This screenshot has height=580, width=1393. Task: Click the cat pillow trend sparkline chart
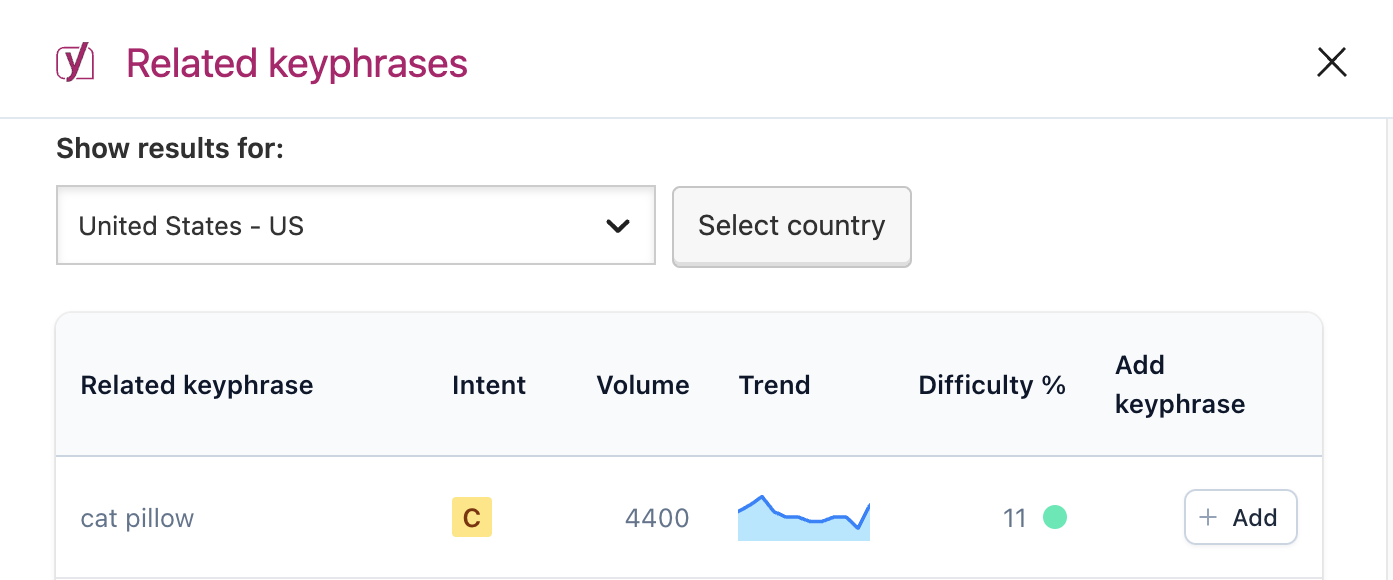click(x=804, y=518)
